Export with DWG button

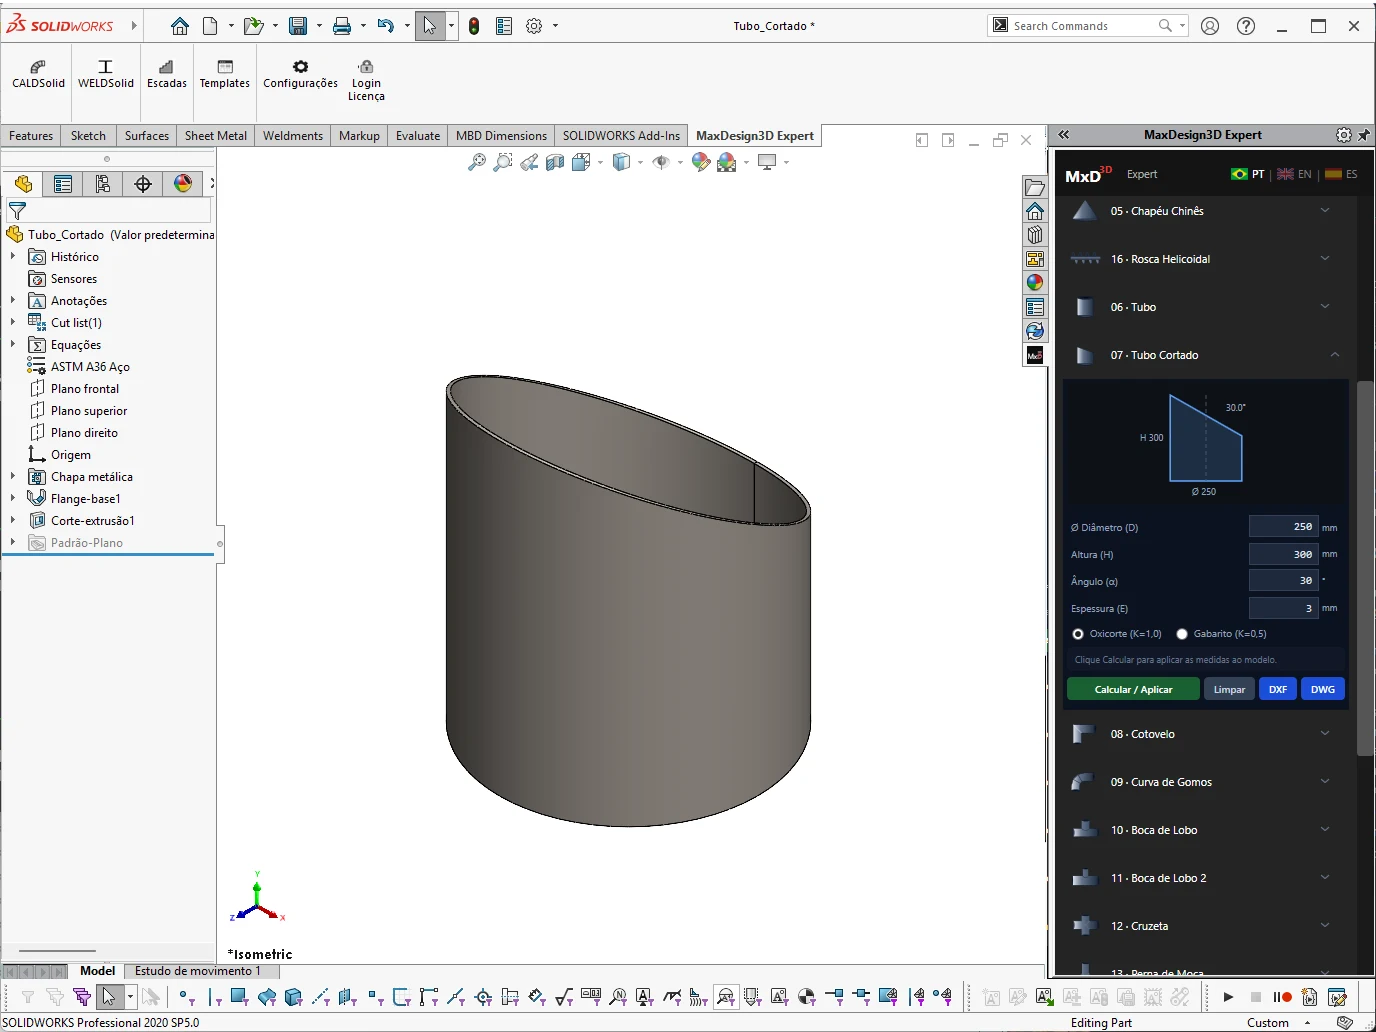[1323, 689]
